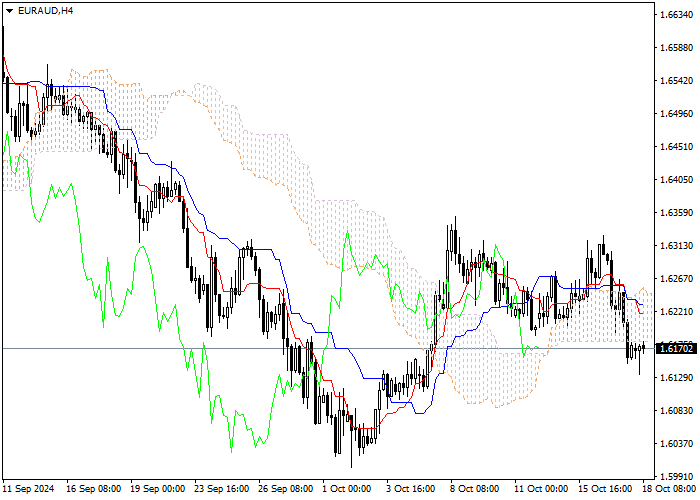This screenshot has height=500, width=700.
Task: Click price level 1.61290 on the price scale
Action: pyautogui.click(x=677, y=378)
